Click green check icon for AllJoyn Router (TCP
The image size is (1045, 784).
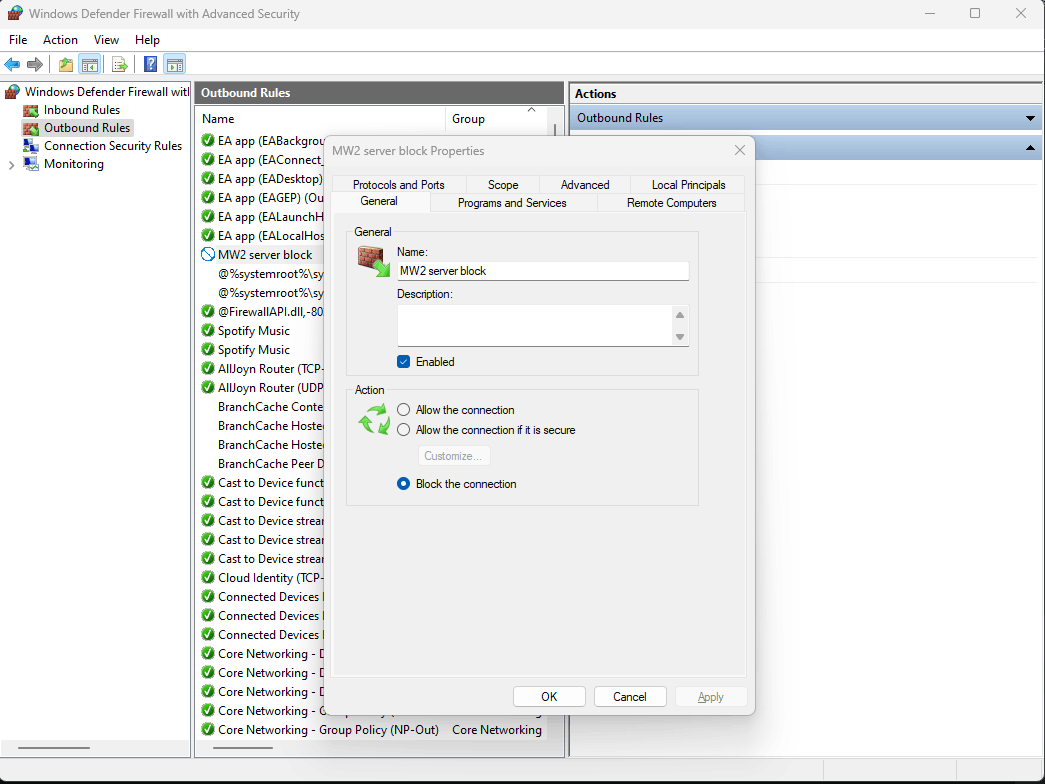tap(208, 369)
